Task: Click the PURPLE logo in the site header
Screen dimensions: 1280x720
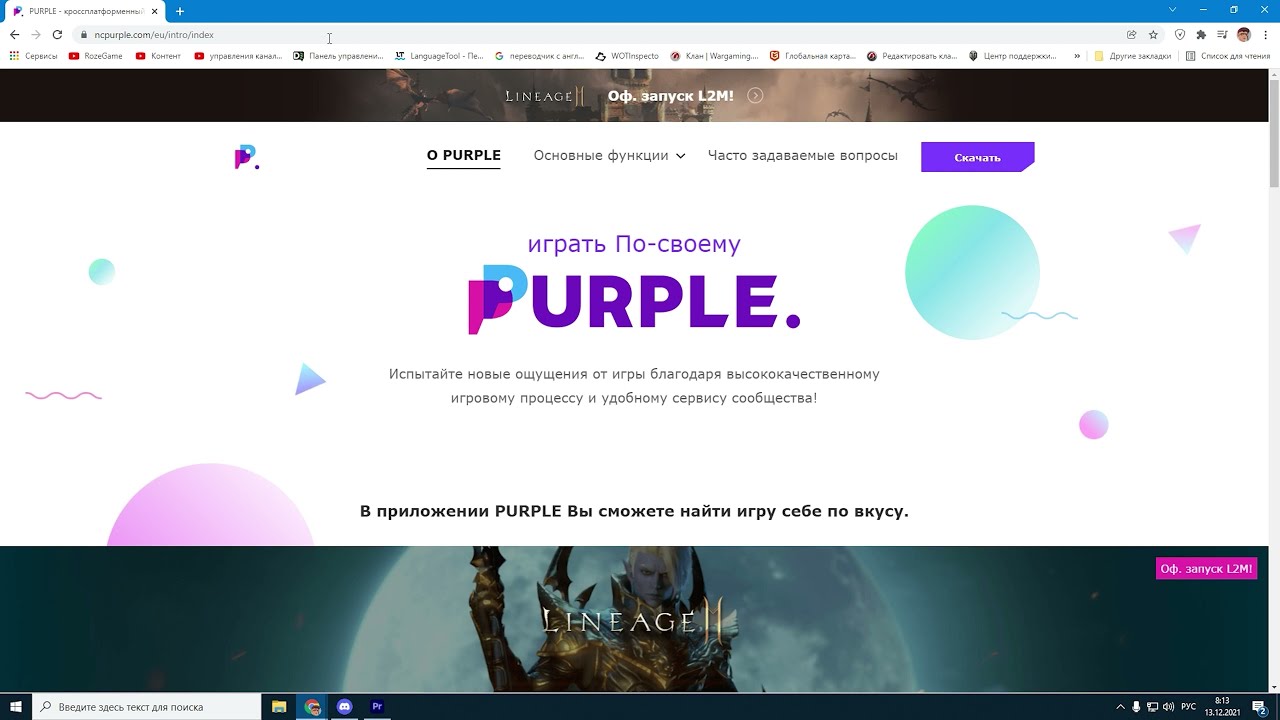Action: click(247, 157)
